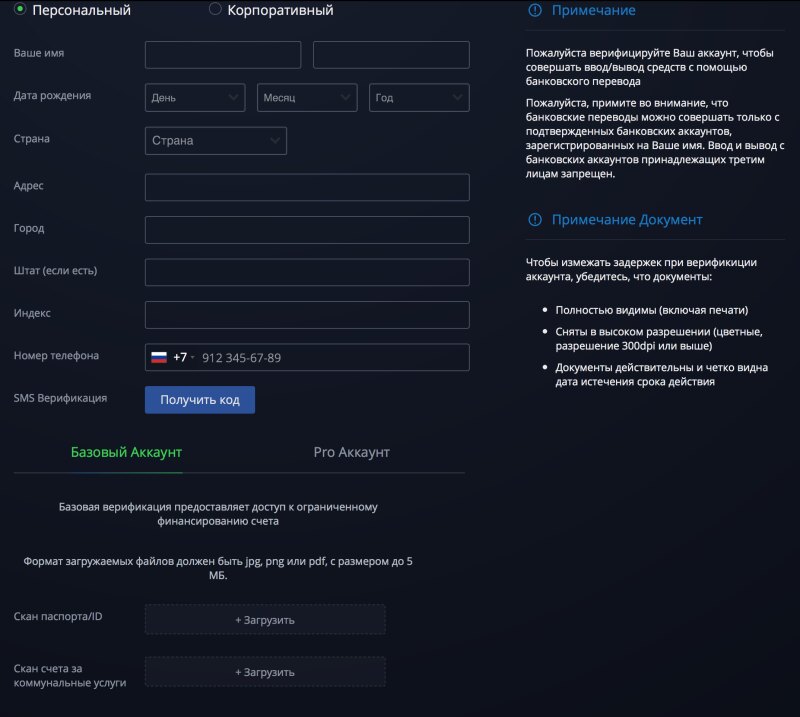The width and height of the screenshot is (800, 717).
Task: Open the День birth date dropdown
Action: coord(195,97)
